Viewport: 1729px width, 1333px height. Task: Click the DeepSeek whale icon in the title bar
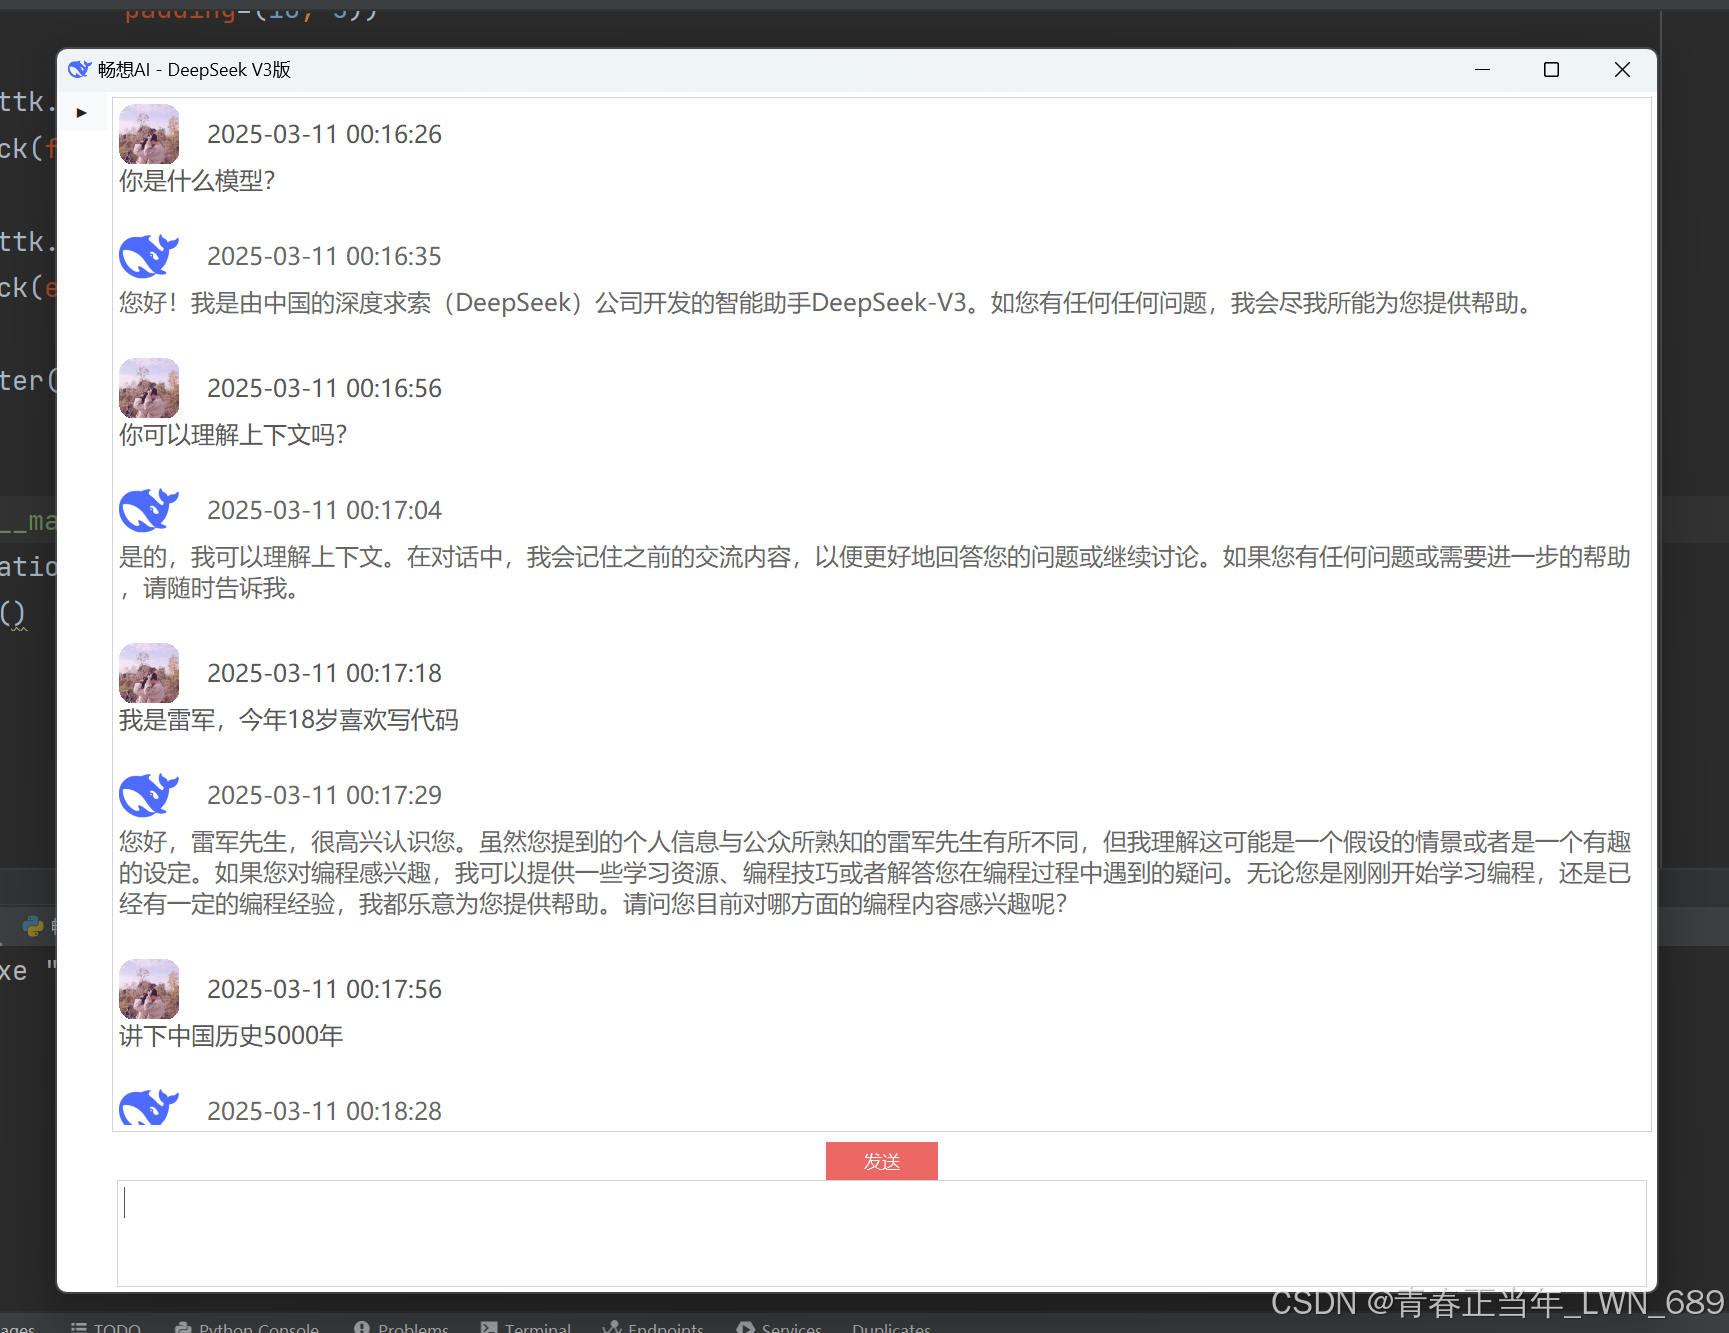click(x=80, y=69)
